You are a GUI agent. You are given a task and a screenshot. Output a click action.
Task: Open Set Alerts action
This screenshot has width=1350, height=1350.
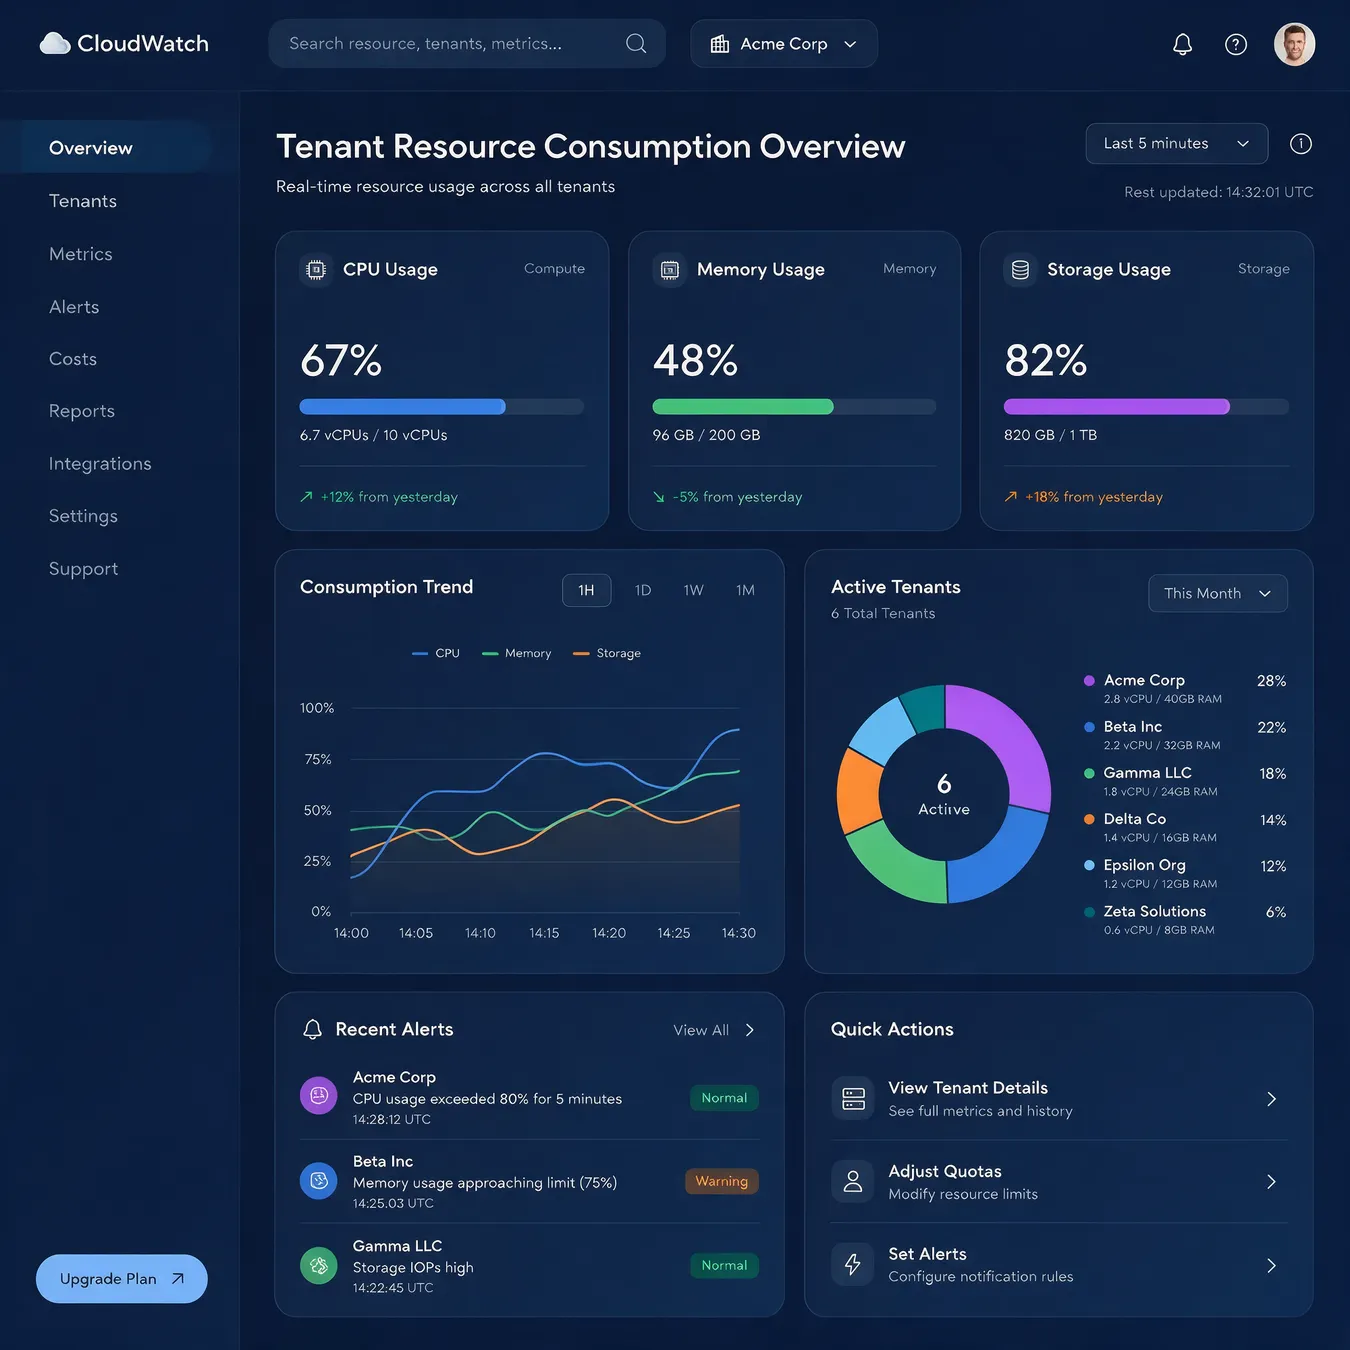[x=1059, y=1265]
